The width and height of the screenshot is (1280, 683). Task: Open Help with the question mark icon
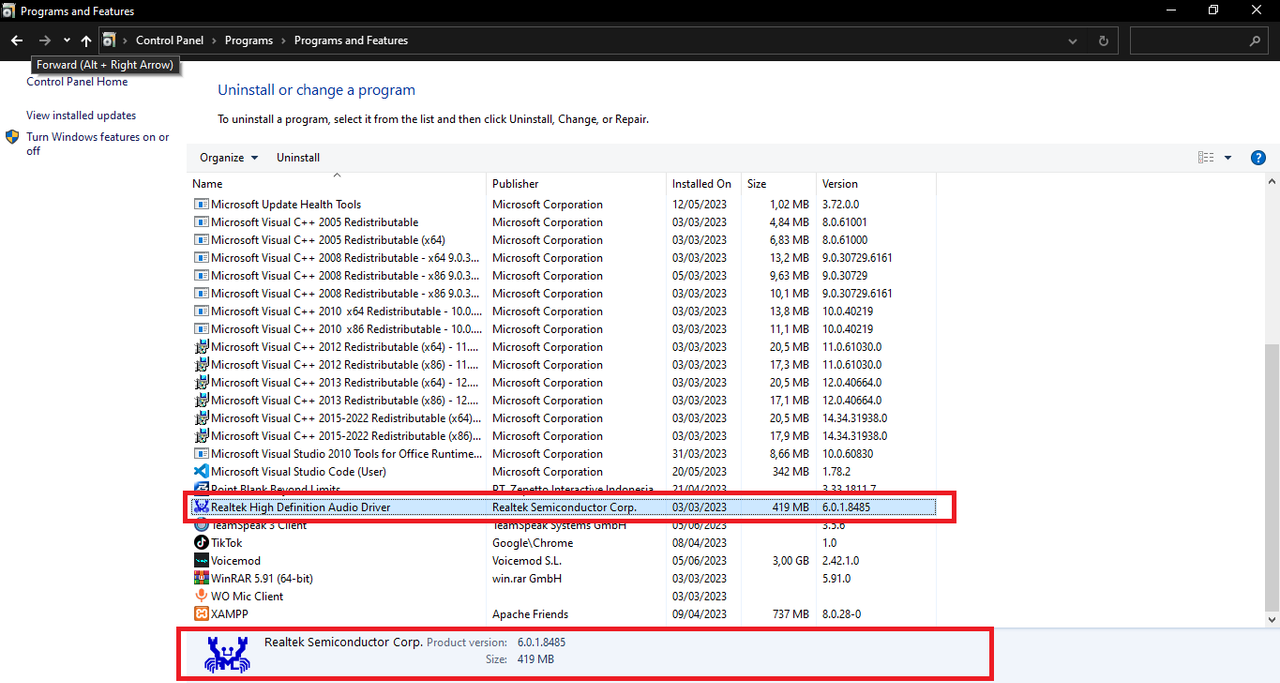1259,158
